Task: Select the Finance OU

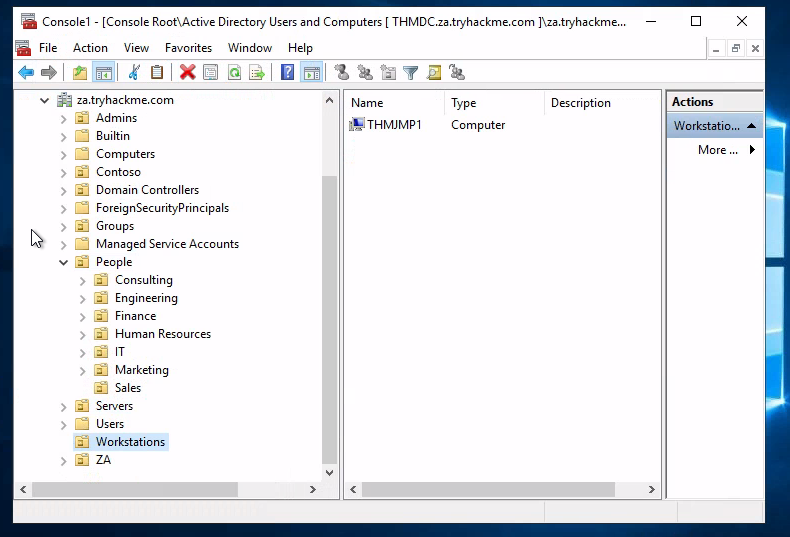Action: point(136,316)
